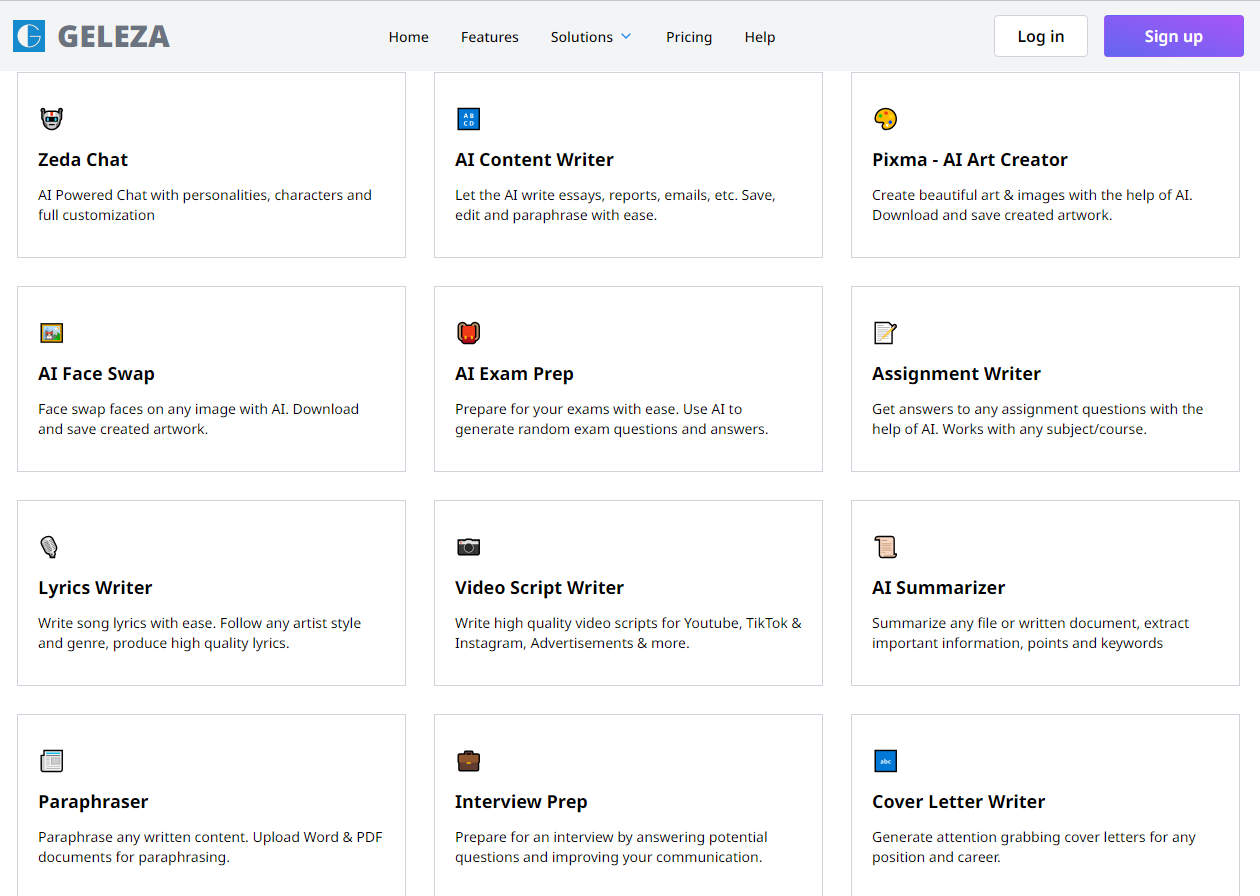Open the Video Script Writer heading
The height and width of the screenshot is (896, 1260).
pos(539,588)
